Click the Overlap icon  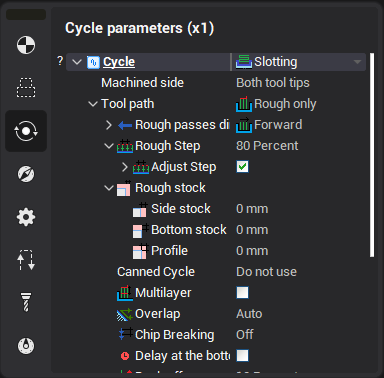[125, 314]
